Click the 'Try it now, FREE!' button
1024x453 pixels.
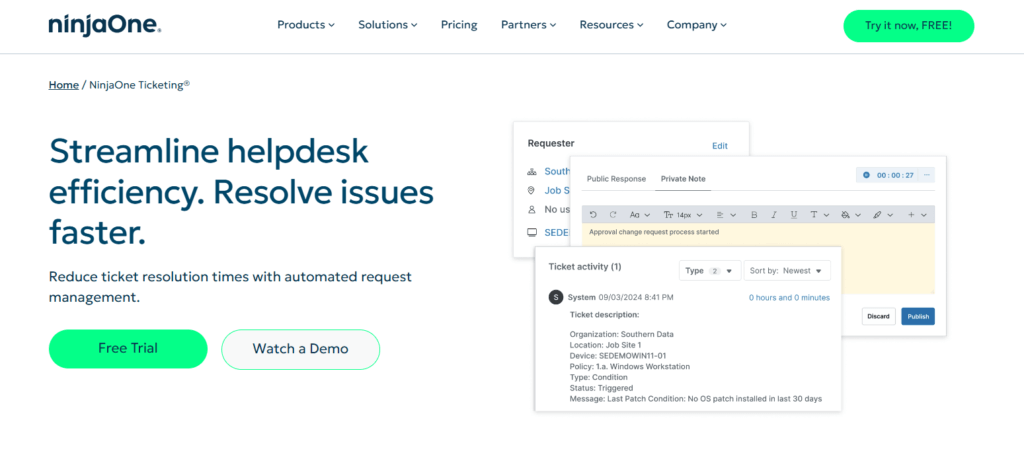pos(908,26)
